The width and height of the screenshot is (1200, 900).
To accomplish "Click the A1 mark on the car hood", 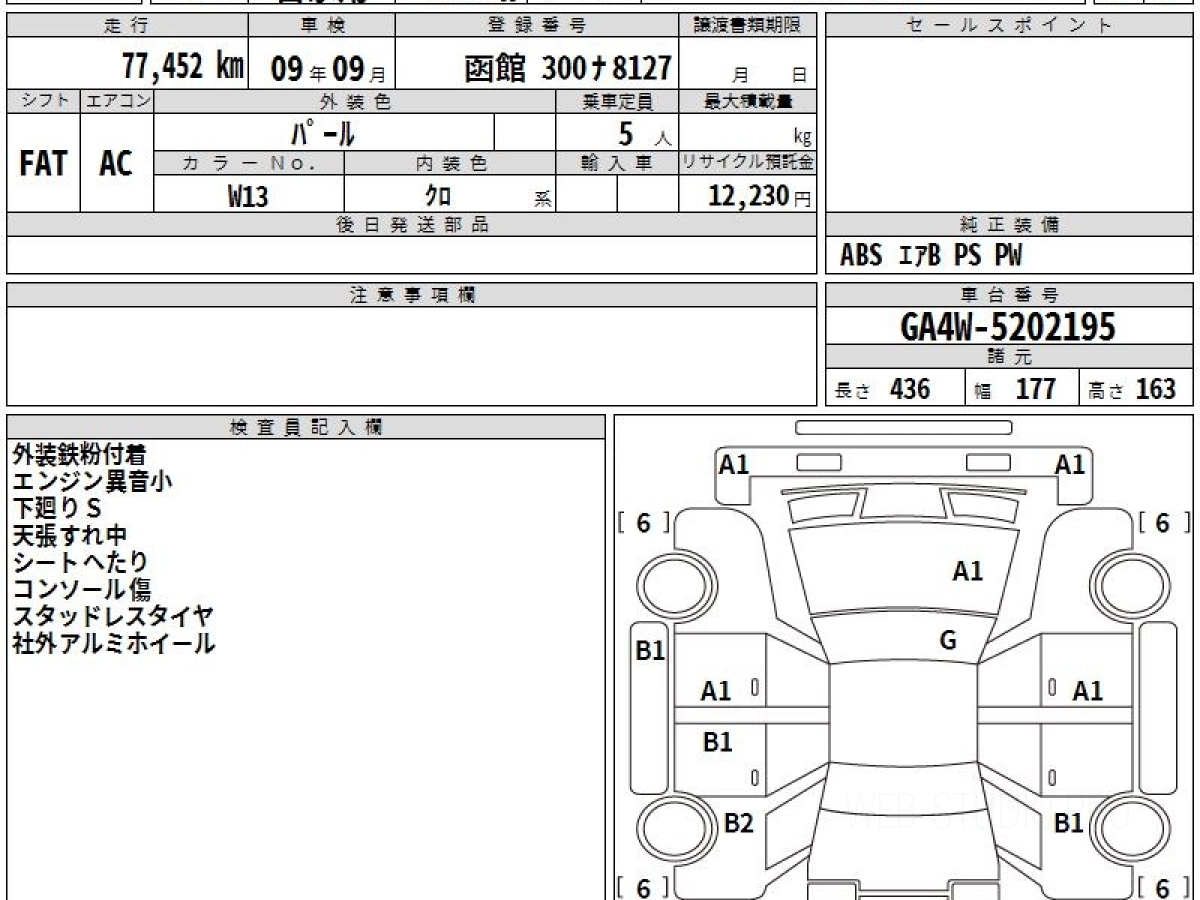I will [x=967, y=571].
